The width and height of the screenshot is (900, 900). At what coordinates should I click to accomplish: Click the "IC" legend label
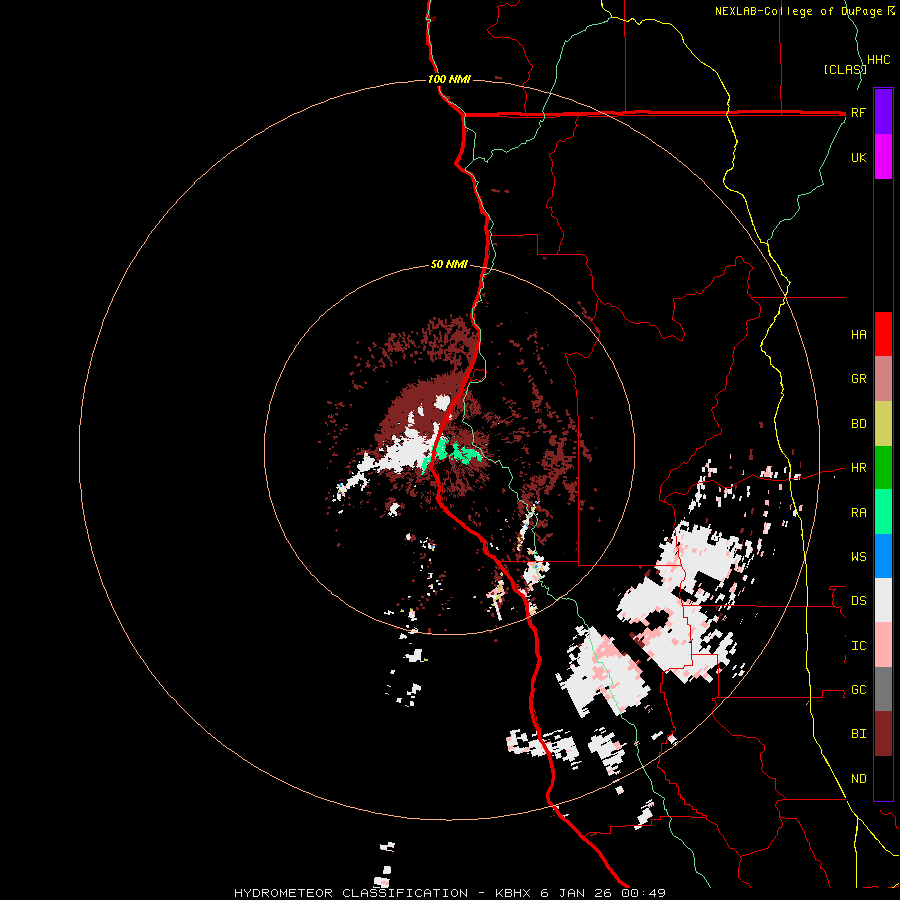coord(858,646)
